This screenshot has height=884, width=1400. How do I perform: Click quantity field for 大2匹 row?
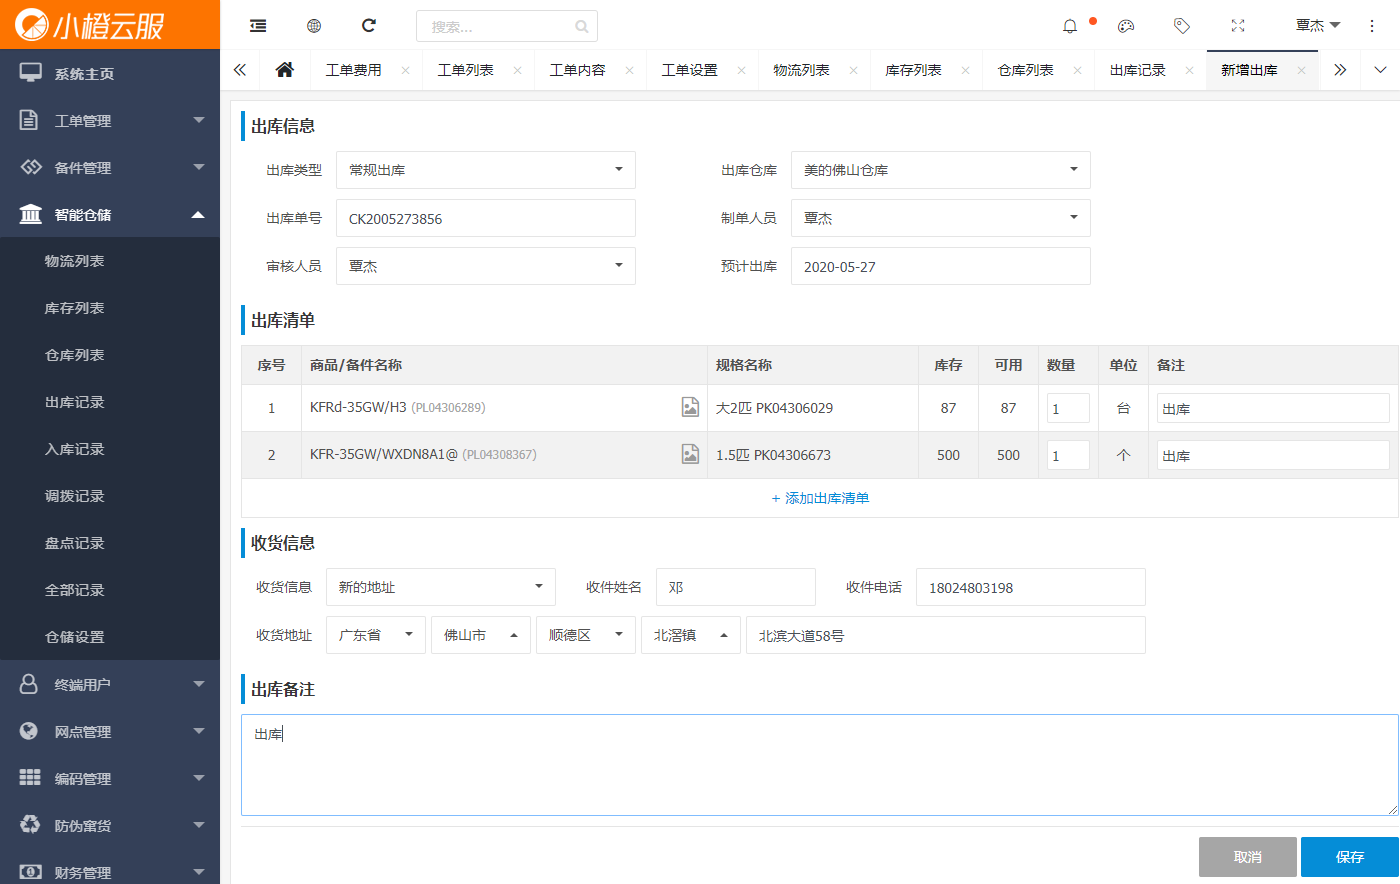1068,408
